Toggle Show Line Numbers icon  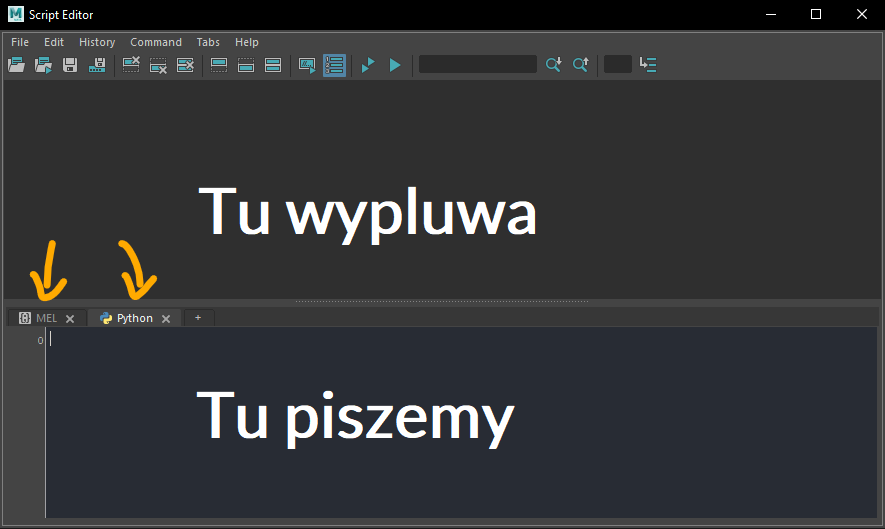click(x=334, y=65)
